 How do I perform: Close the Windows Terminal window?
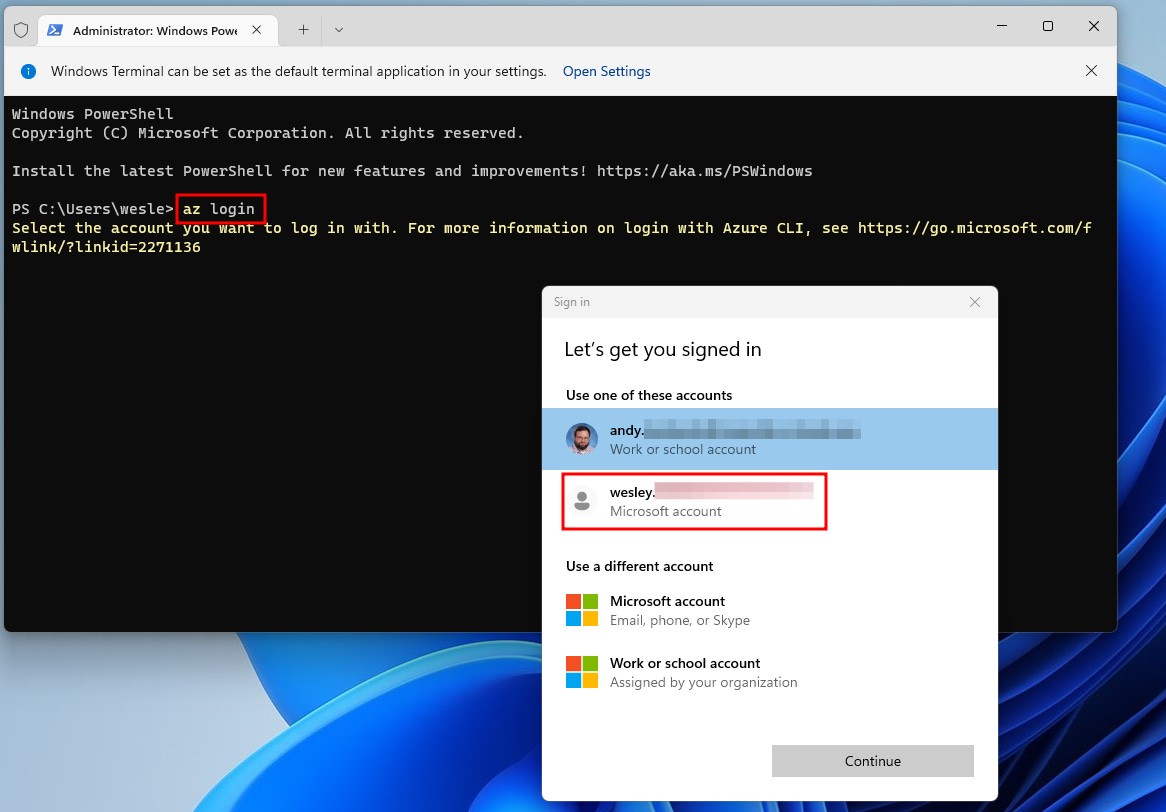click(1094, 26)
